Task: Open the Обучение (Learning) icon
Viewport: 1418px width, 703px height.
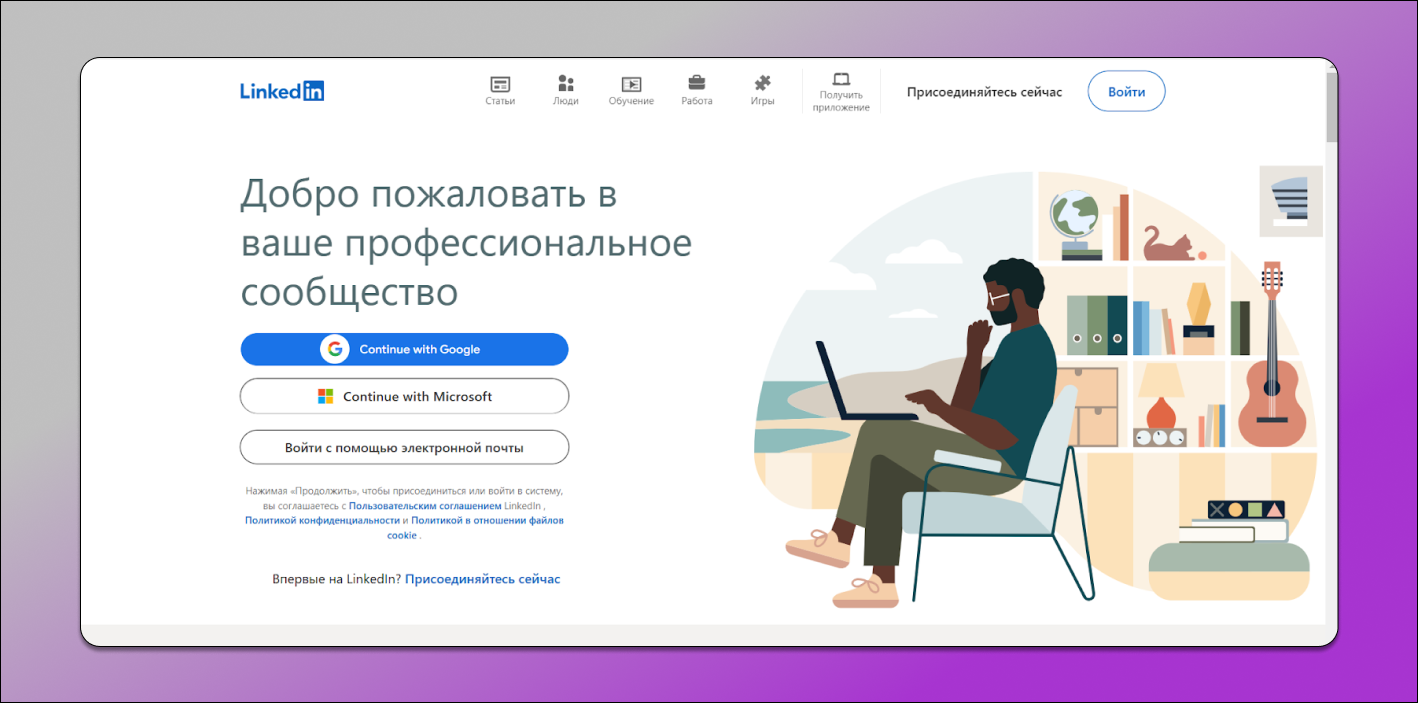Action: click(x=631, y=84)
